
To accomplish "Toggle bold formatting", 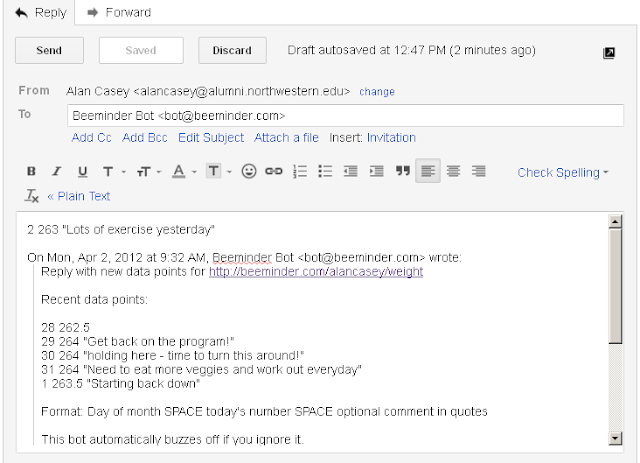I will click(x=31, y=172).
